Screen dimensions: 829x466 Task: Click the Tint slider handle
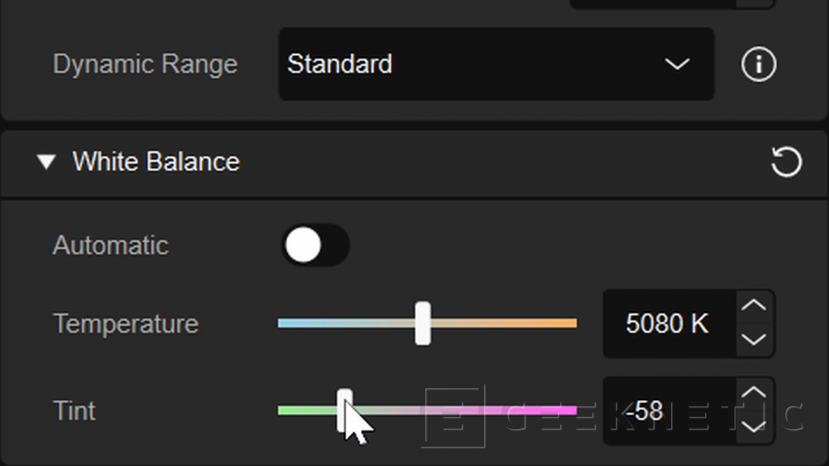[344, 409]
